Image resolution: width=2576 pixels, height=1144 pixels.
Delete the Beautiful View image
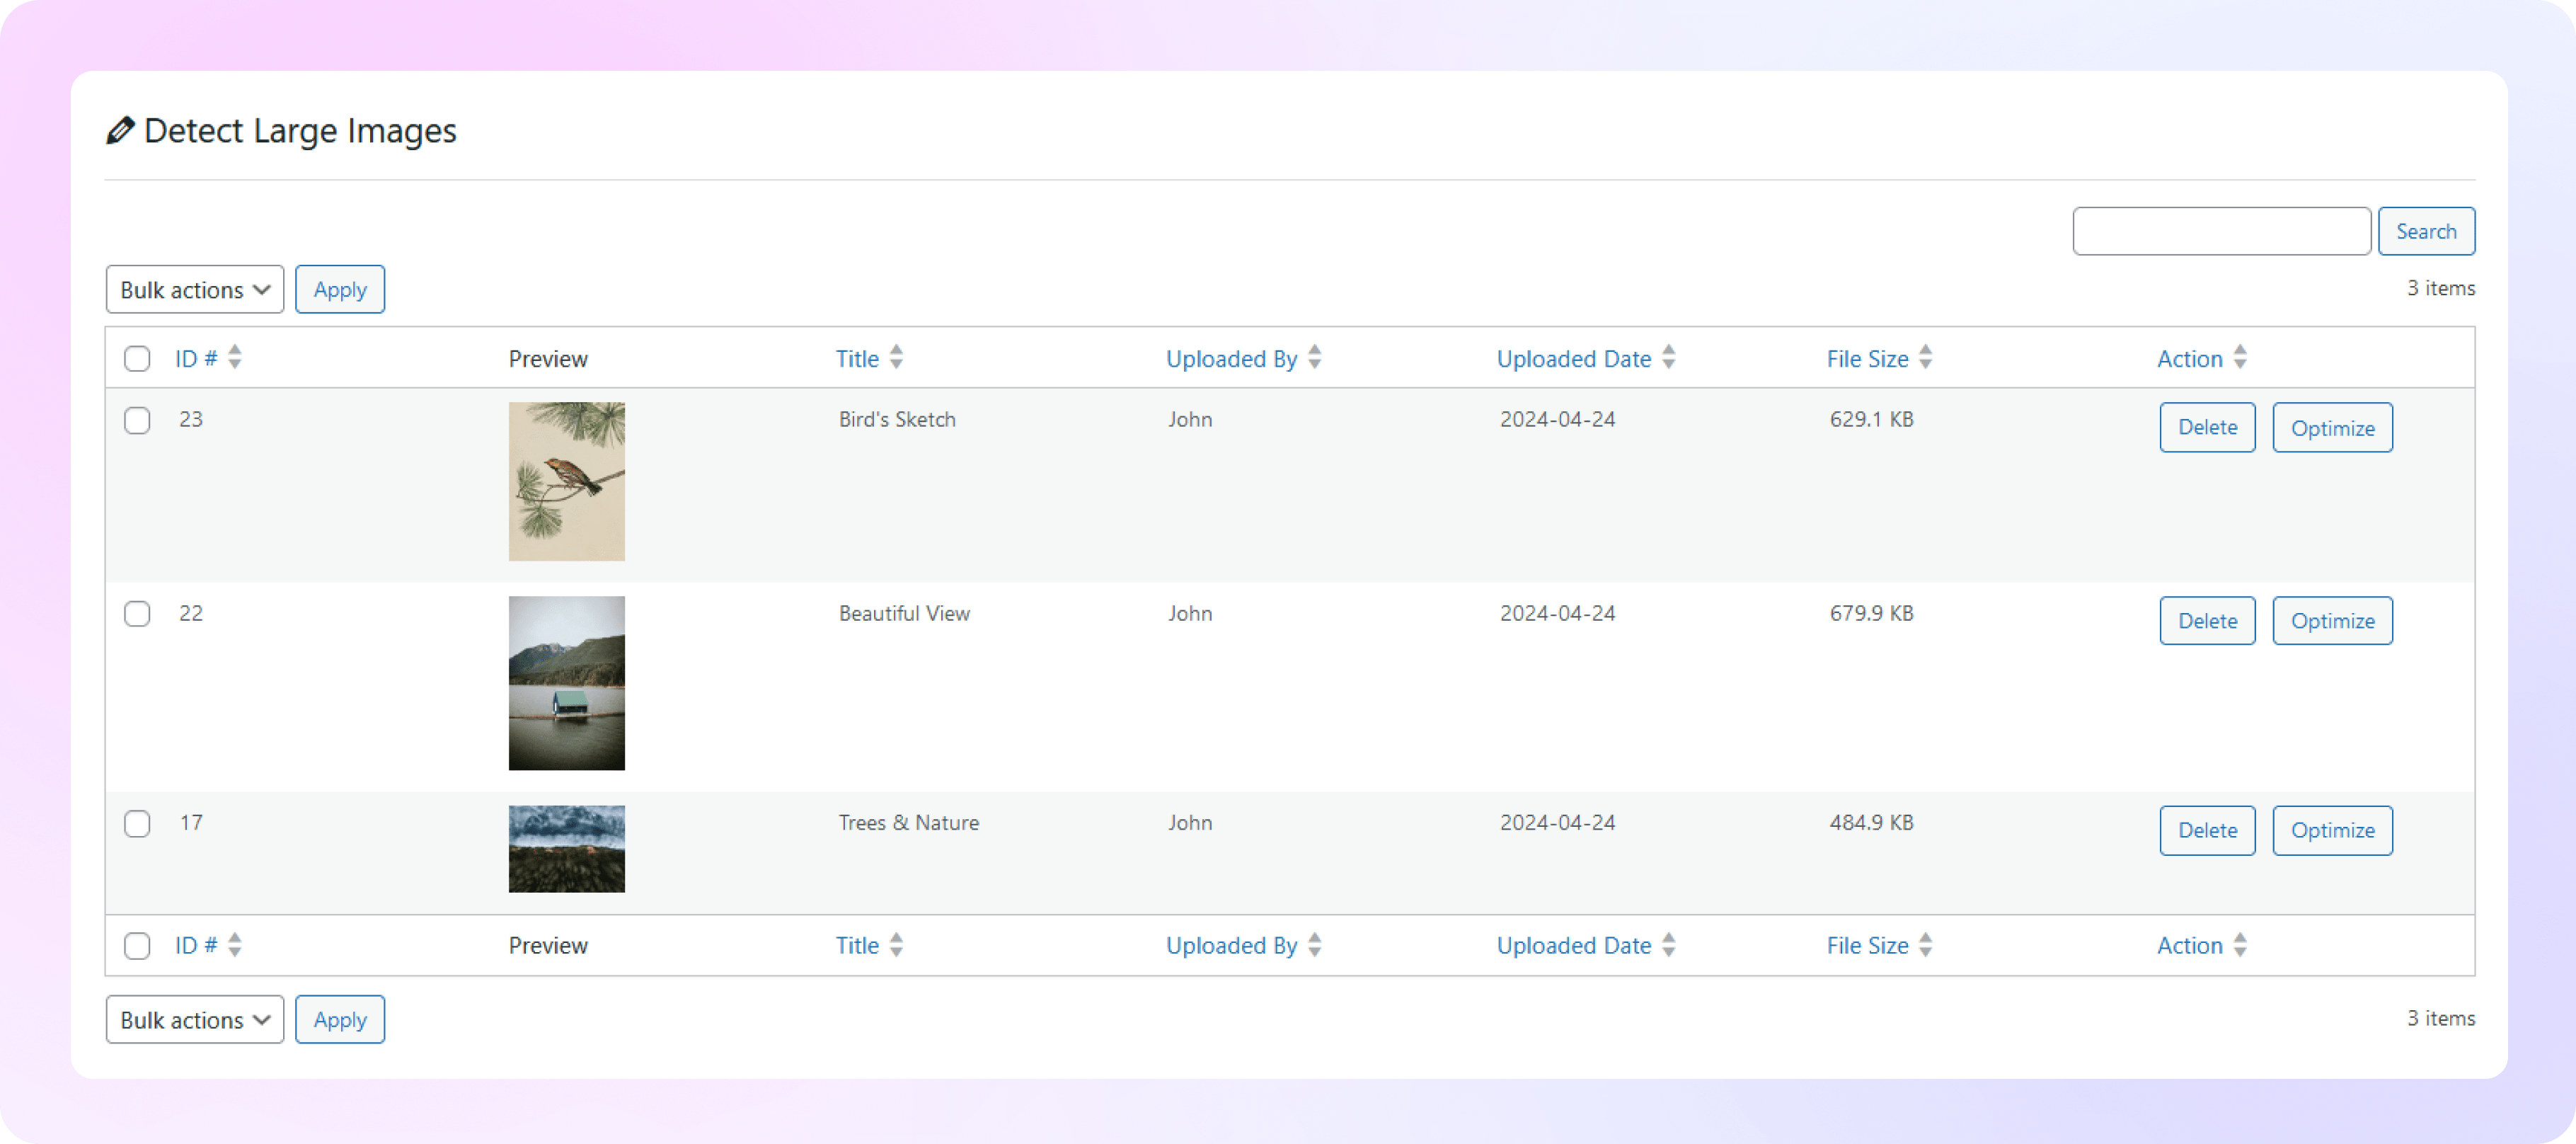click(2207, 621)
